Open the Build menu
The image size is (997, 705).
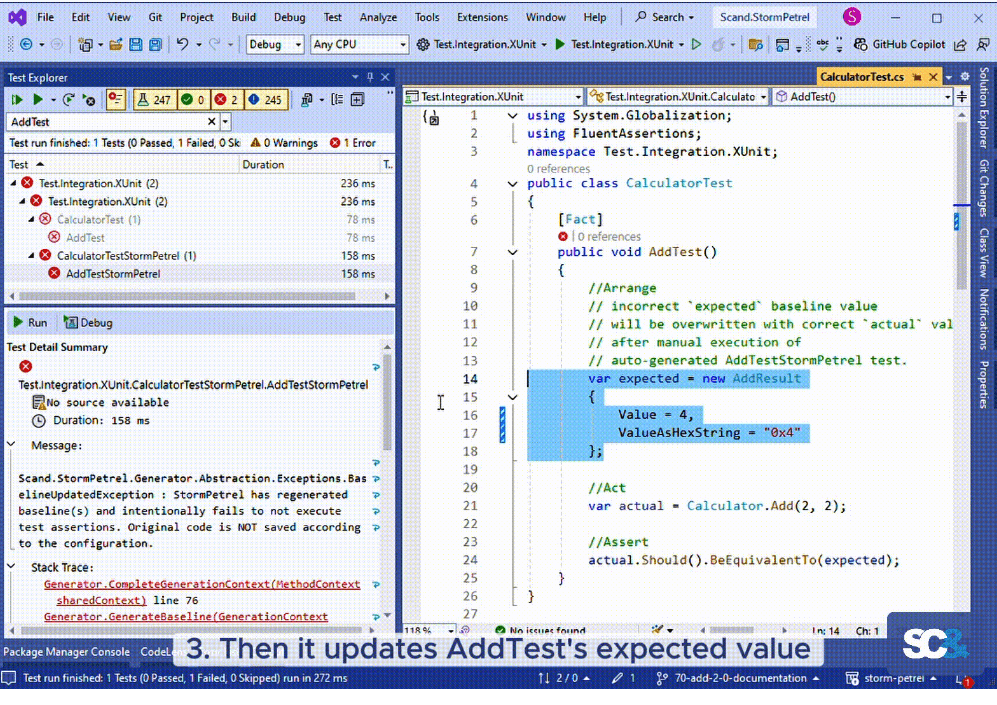(244, 17)
